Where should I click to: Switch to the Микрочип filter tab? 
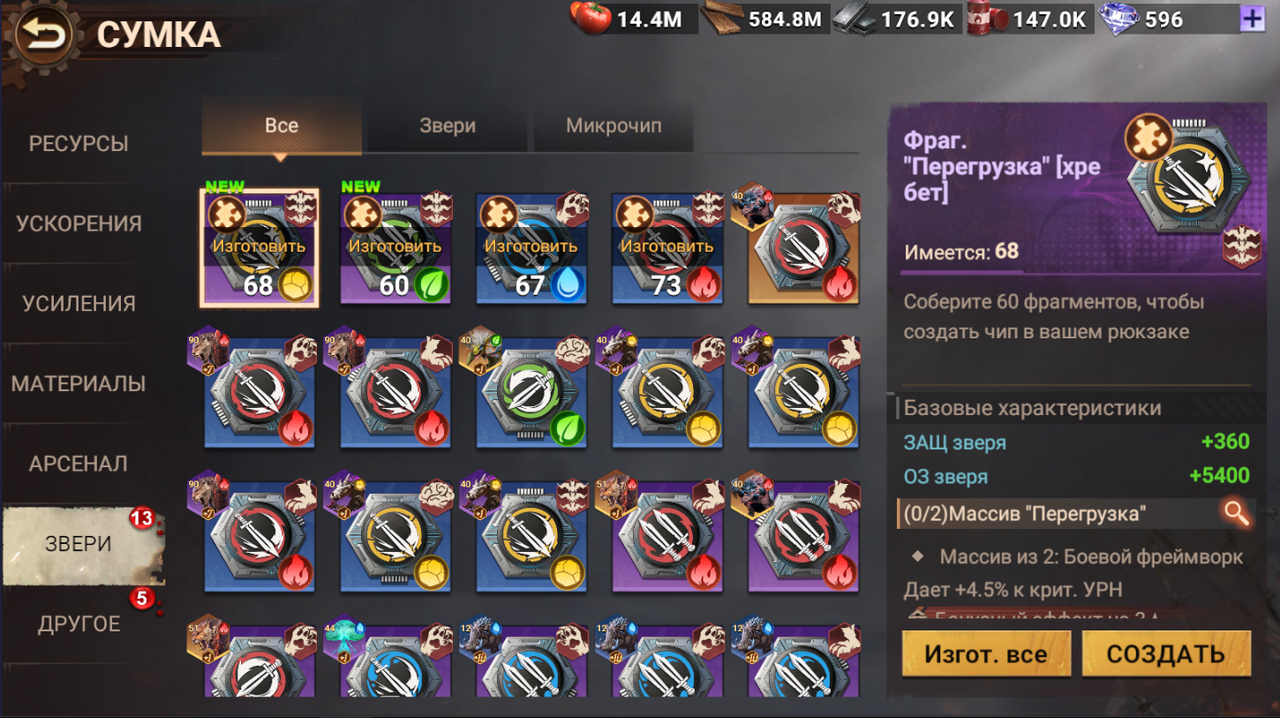pyautogui.click(x=614, y=126)
